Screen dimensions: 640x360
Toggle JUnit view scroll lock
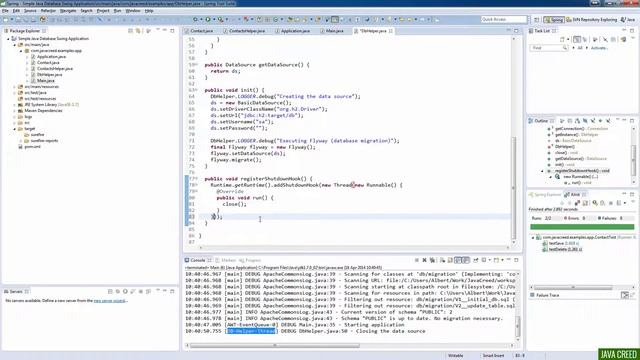click(585, 203)
